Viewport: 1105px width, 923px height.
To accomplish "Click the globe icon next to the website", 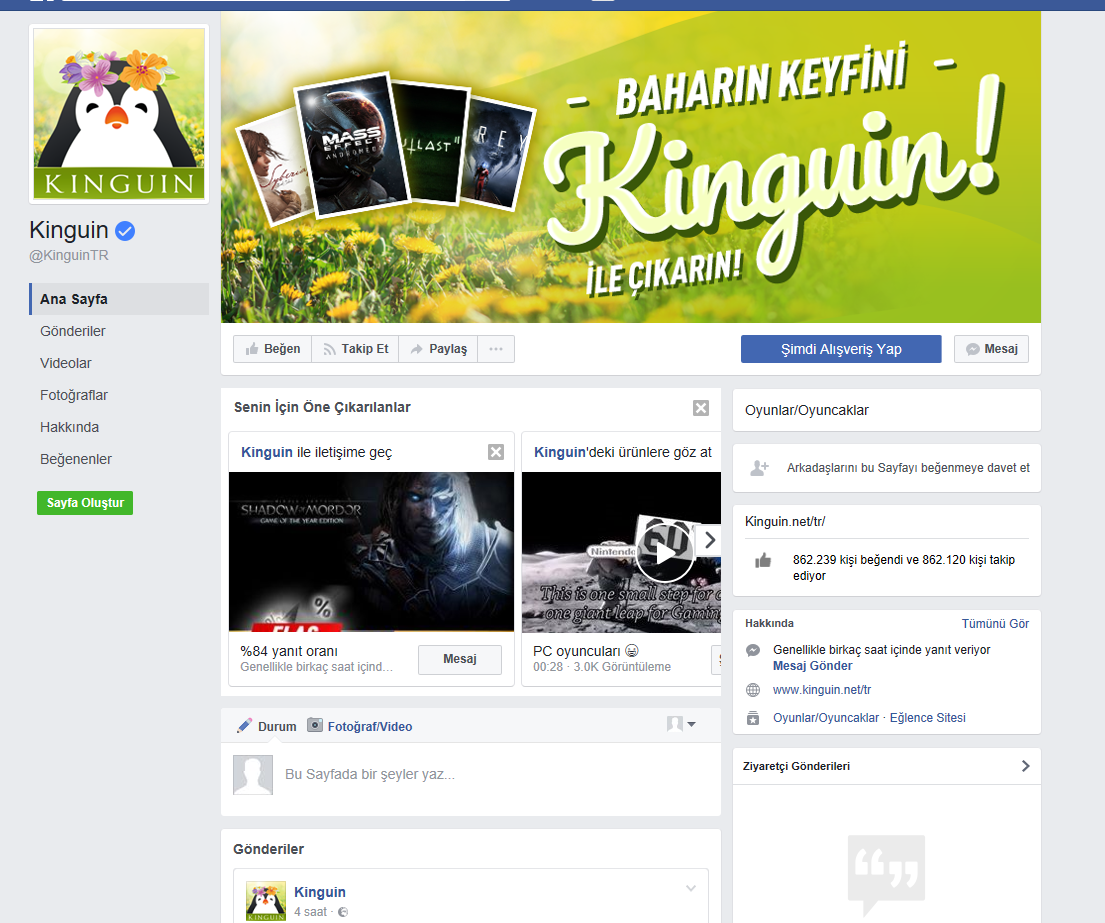I will (753, 690).
